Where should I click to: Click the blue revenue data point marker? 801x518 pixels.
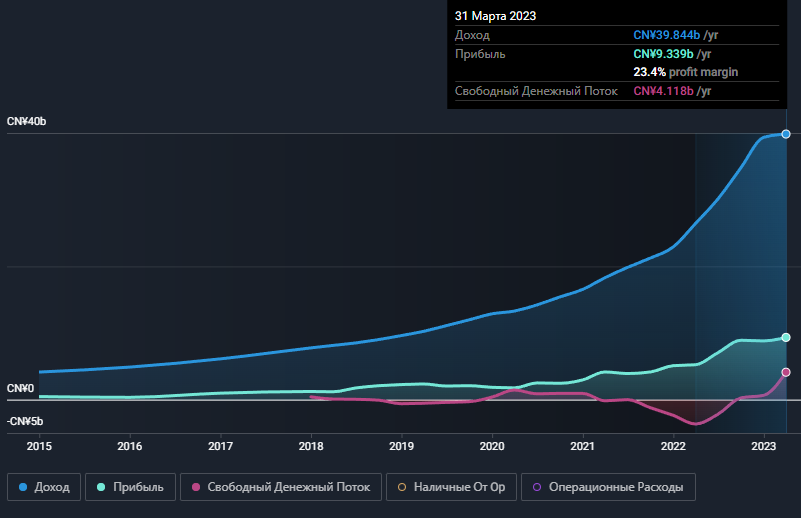coord(786,134)
